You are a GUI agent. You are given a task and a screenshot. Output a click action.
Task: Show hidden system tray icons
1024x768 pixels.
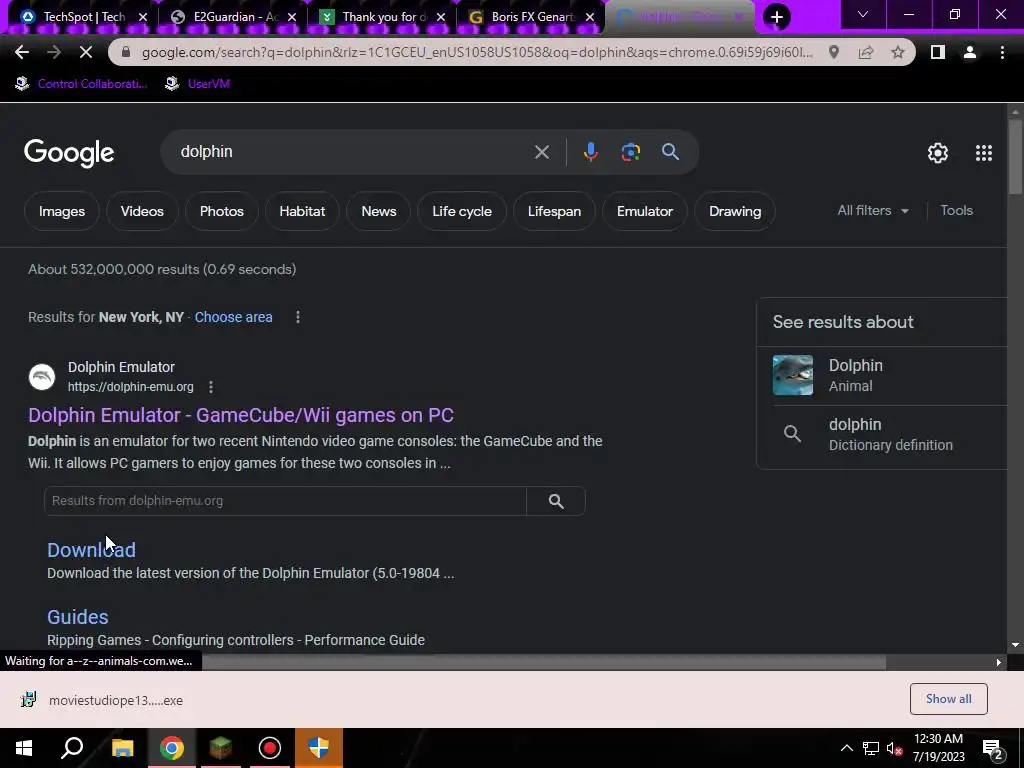846,748
